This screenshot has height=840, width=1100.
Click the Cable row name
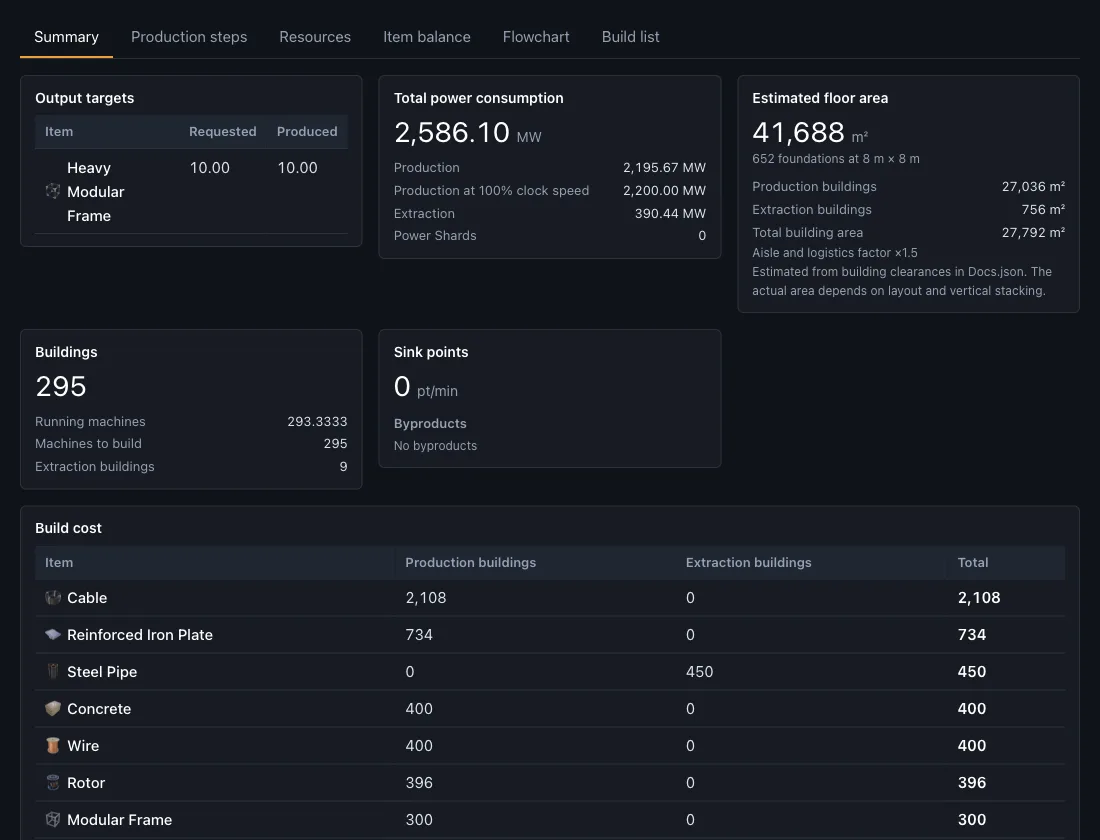(87, 598)
